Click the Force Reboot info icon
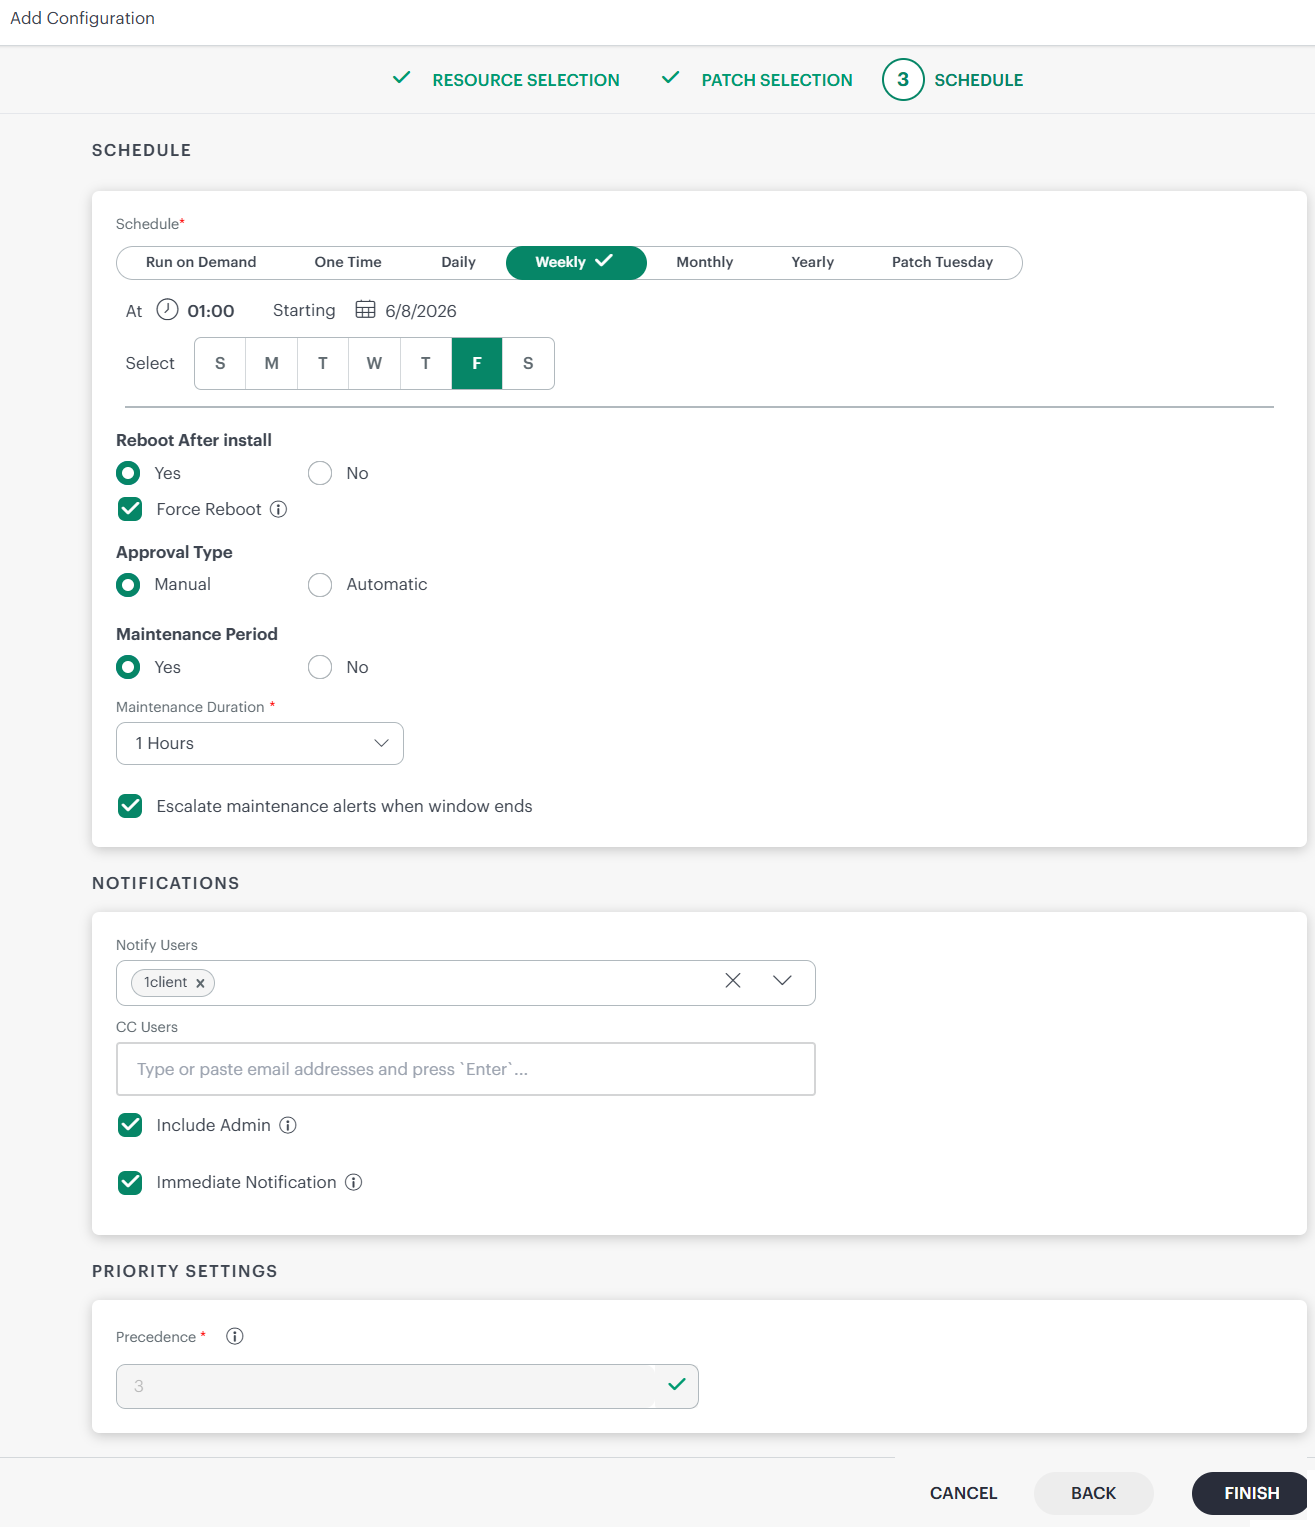This screenshot has width=1315, height=1527. (279, 509)
